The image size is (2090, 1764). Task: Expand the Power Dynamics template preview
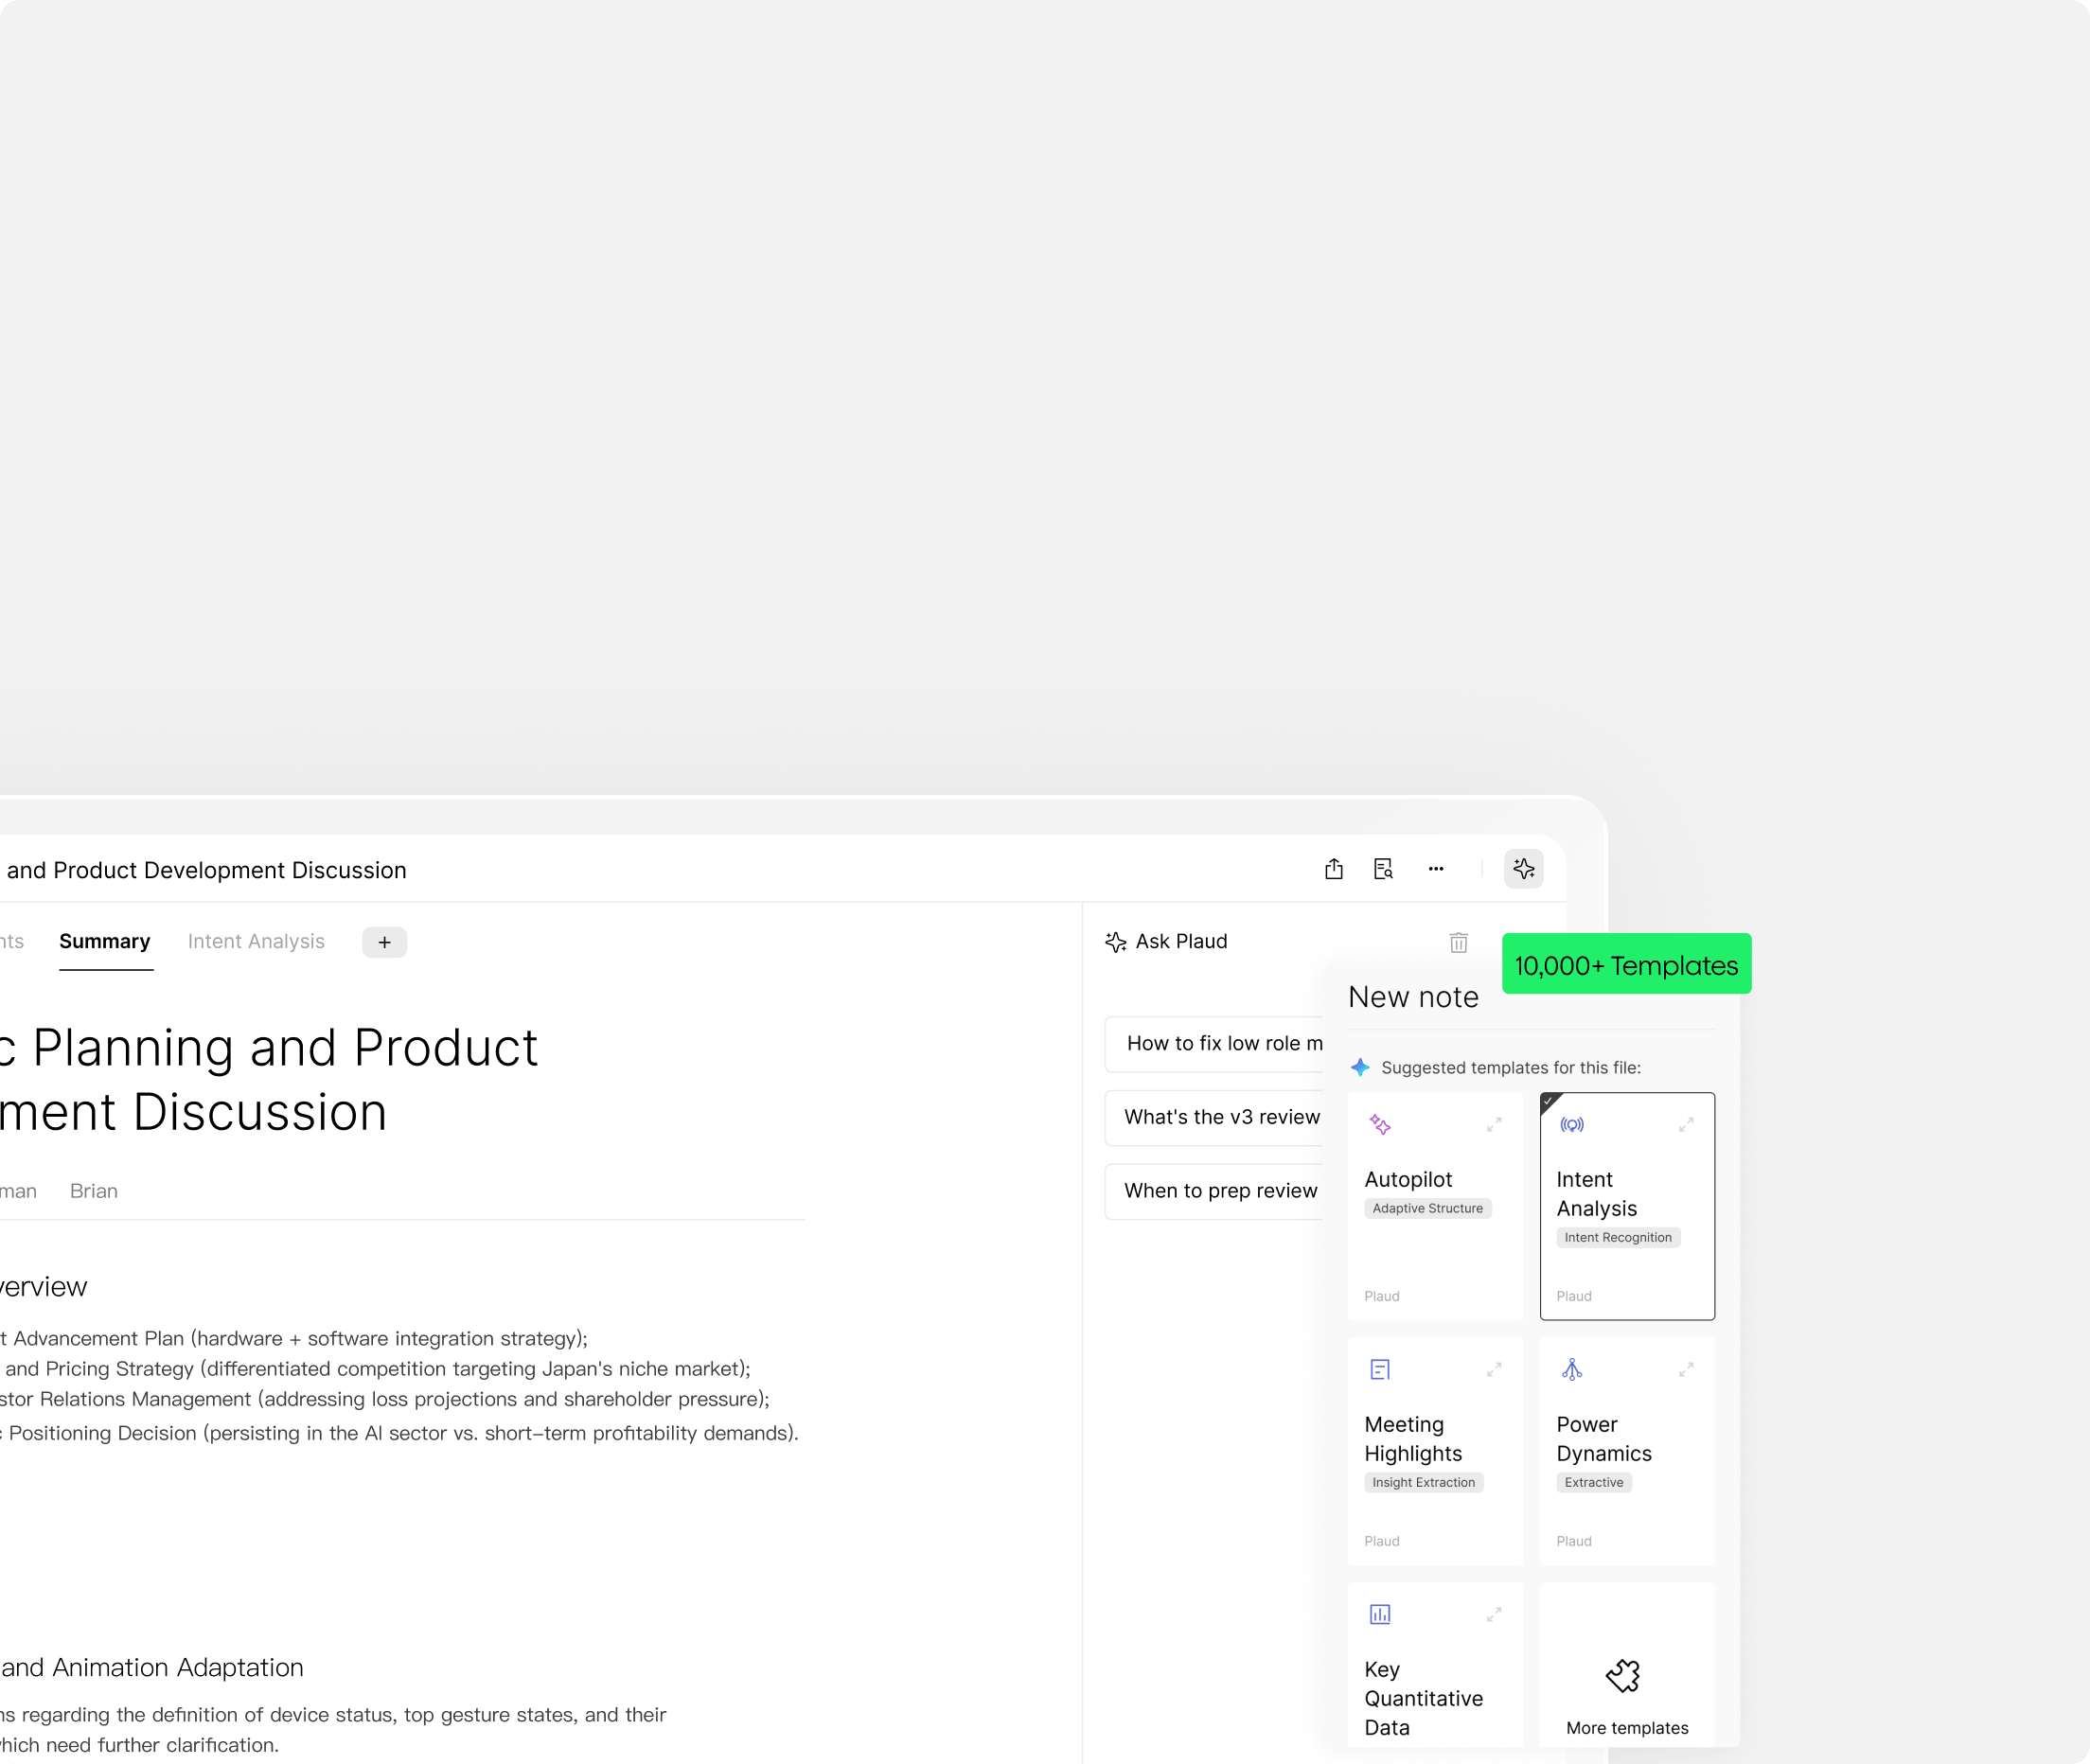pyautogui.click(x=1686, y=1369)
